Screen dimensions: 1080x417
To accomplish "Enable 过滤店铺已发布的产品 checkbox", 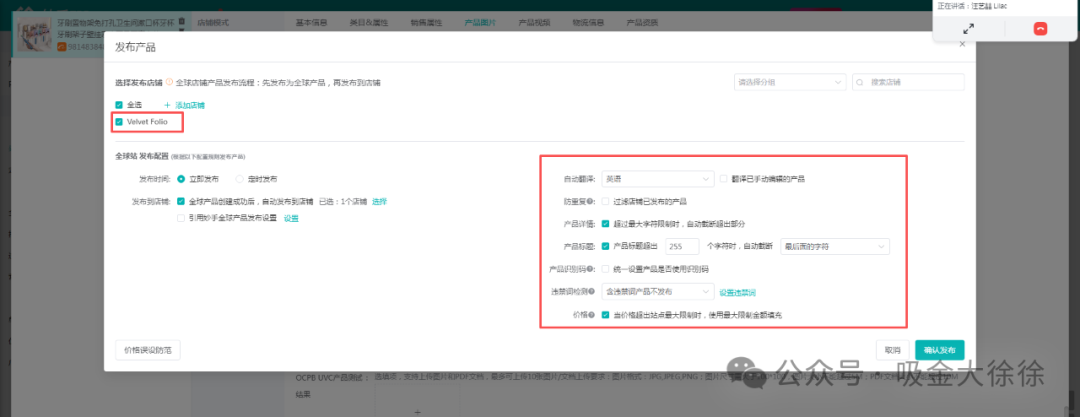I will [x=605, y=201].
